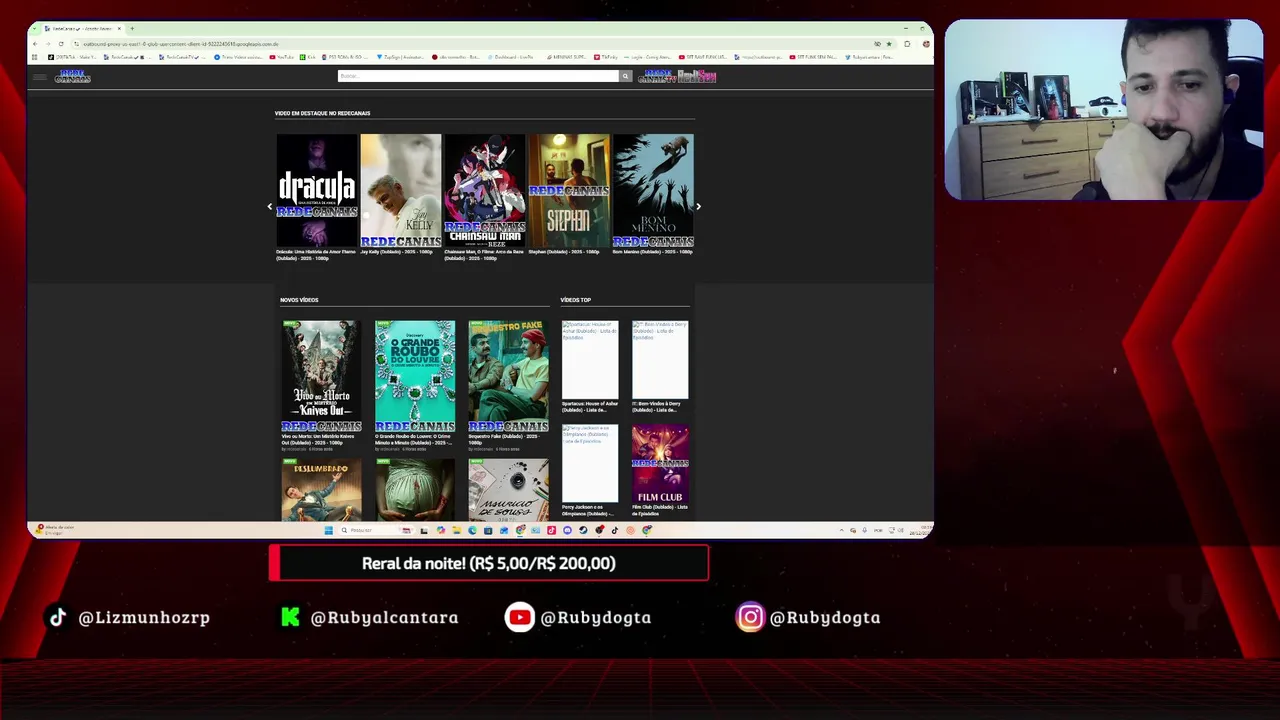Open the Mauricio de Sousa poster

tap(508, 490)
